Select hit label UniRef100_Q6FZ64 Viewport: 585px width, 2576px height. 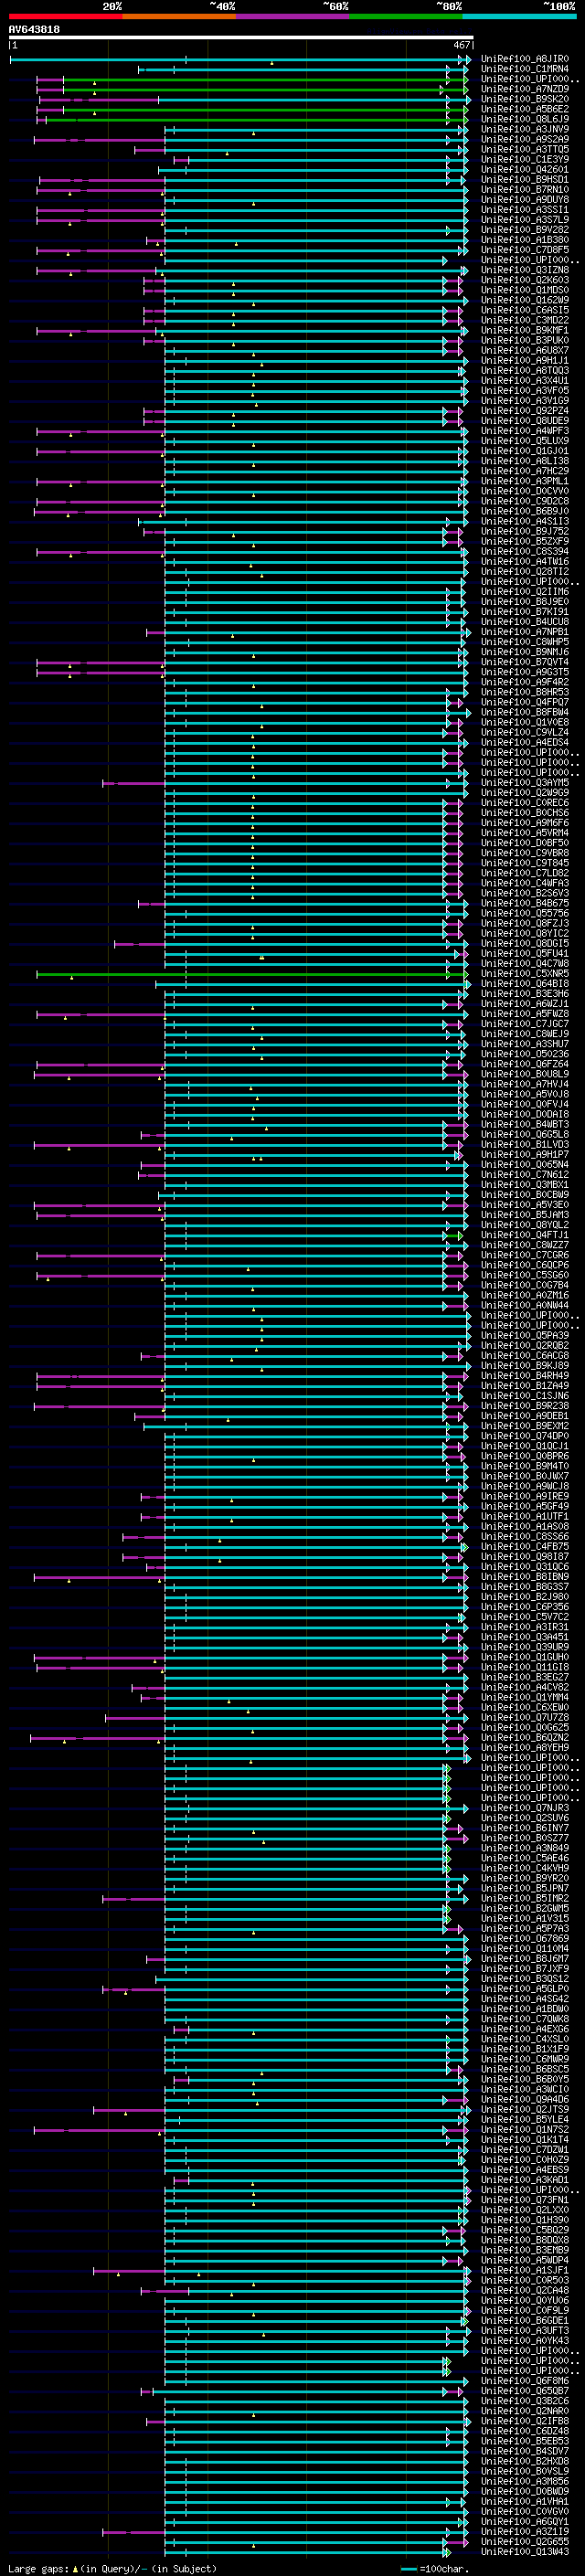(525, 1064)
